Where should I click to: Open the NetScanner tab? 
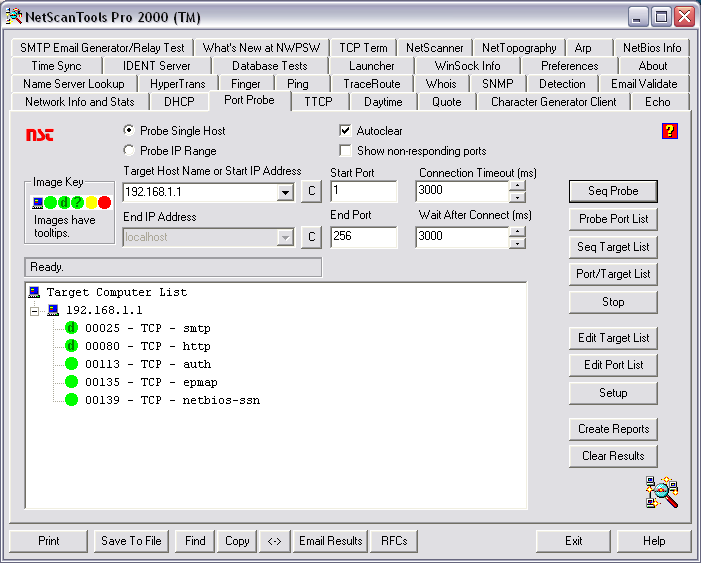tap(435, 48)
